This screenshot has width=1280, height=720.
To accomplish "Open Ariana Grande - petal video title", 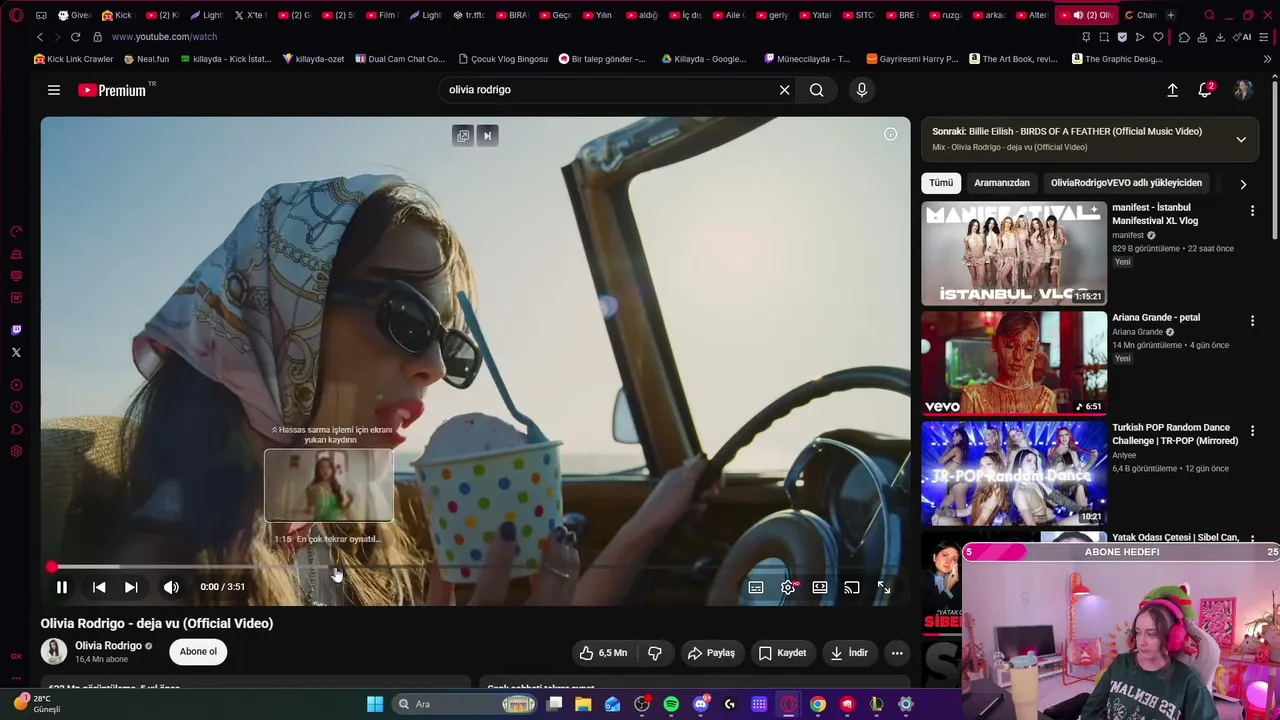I will (x=1156, y=318).
